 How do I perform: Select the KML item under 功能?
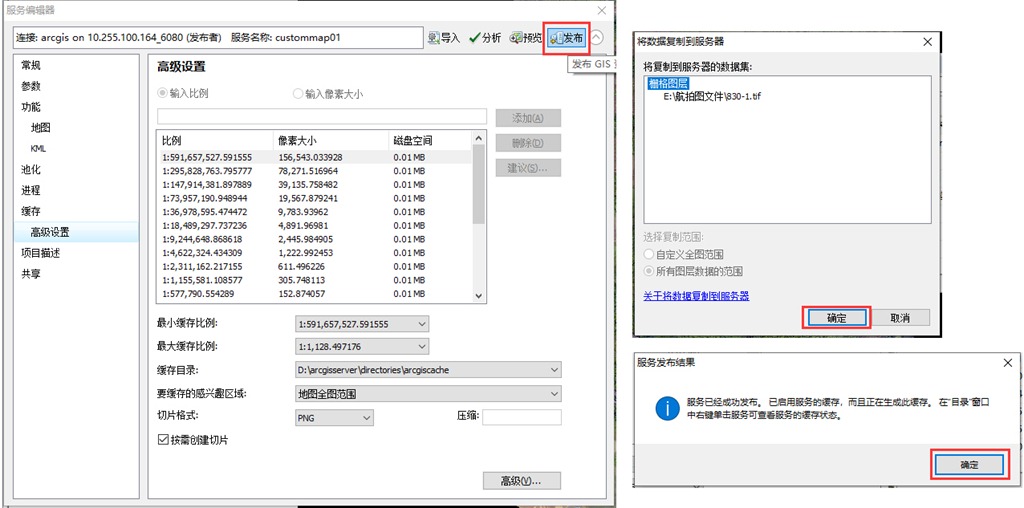pos(38,148)
